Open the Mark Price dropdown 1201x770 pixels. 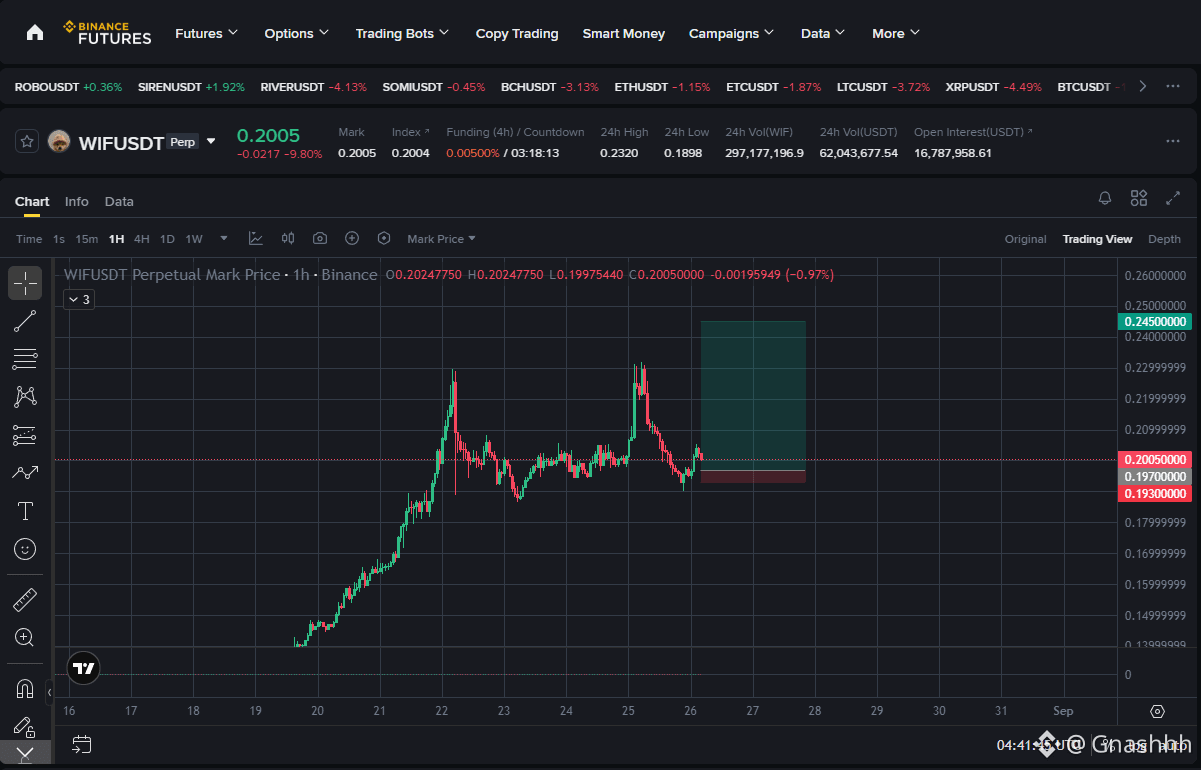(x=441, y=239)
